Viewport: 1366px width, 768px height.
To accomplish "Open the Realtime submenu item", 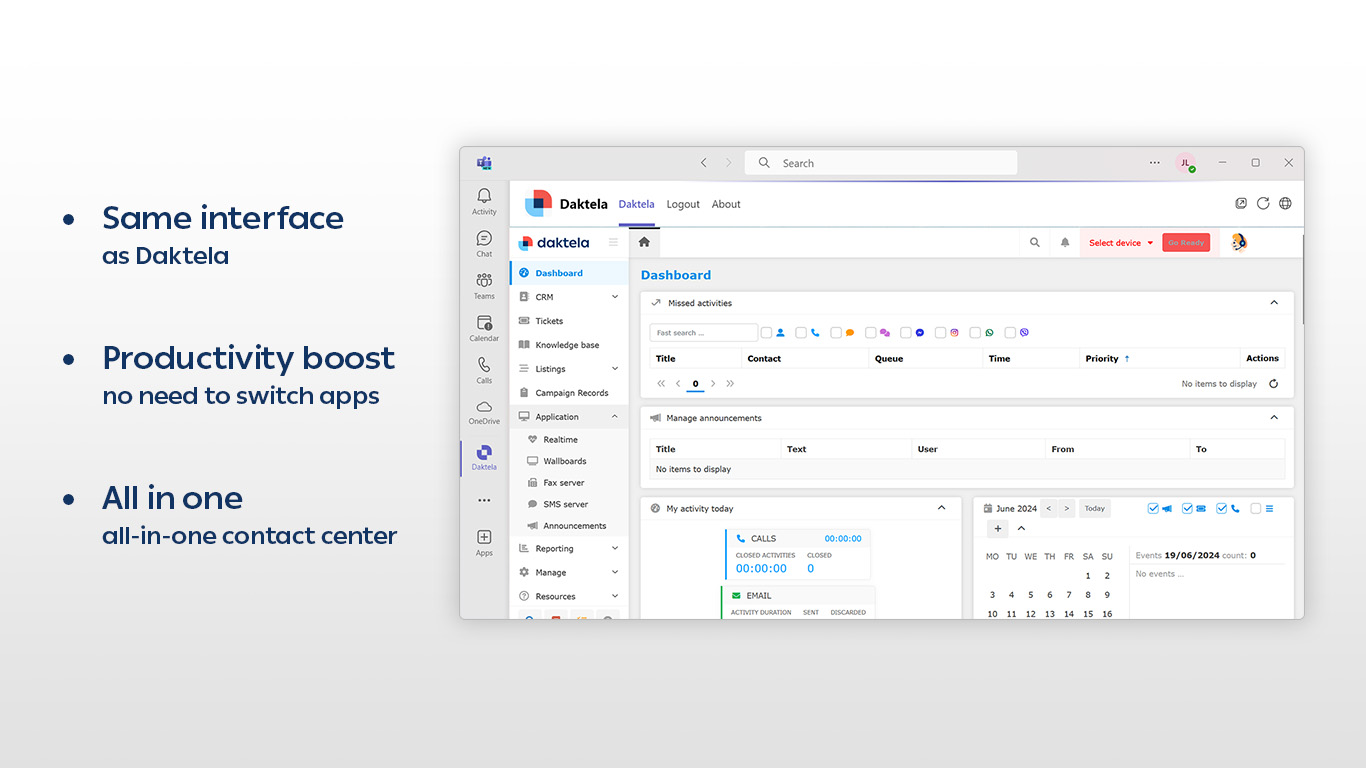I will click(569, 440).
